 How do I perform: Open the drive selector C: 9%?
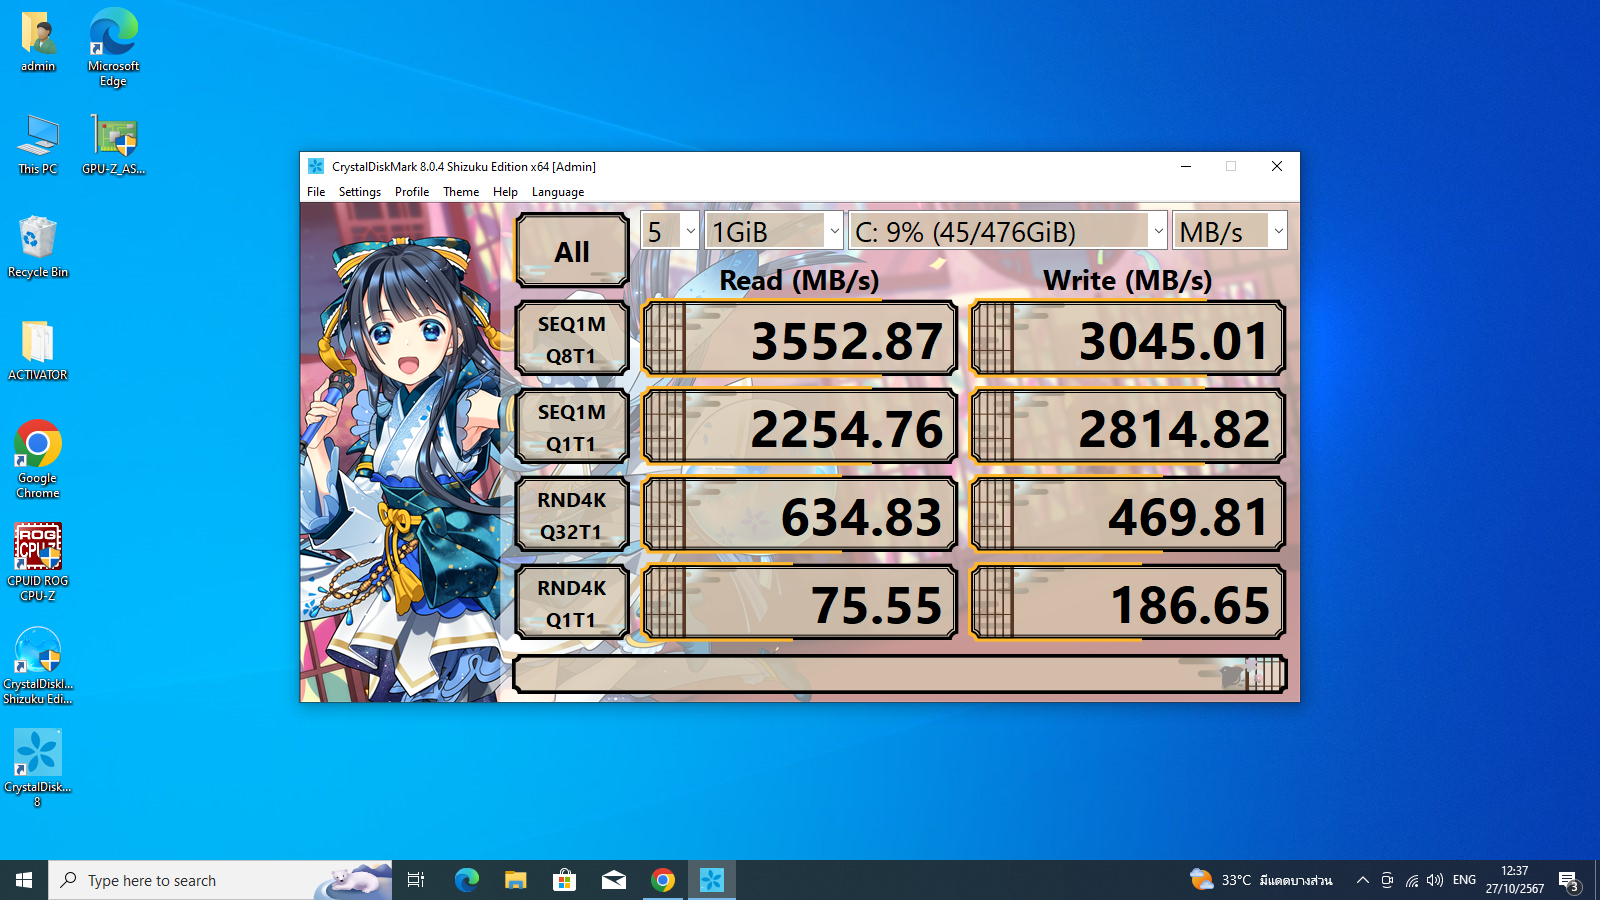click(1008, 231)
